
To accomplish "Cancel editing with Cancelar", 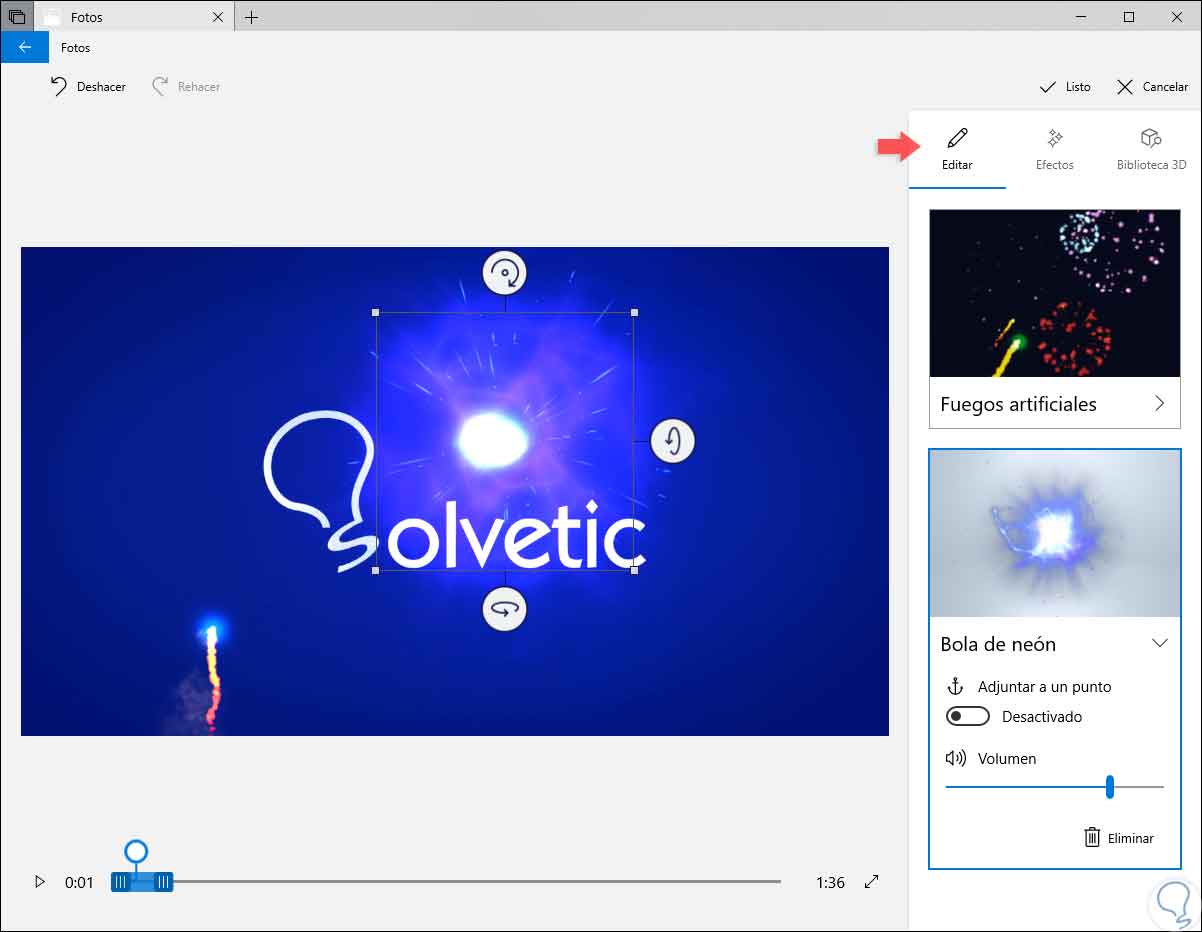I will [1152, 87].
